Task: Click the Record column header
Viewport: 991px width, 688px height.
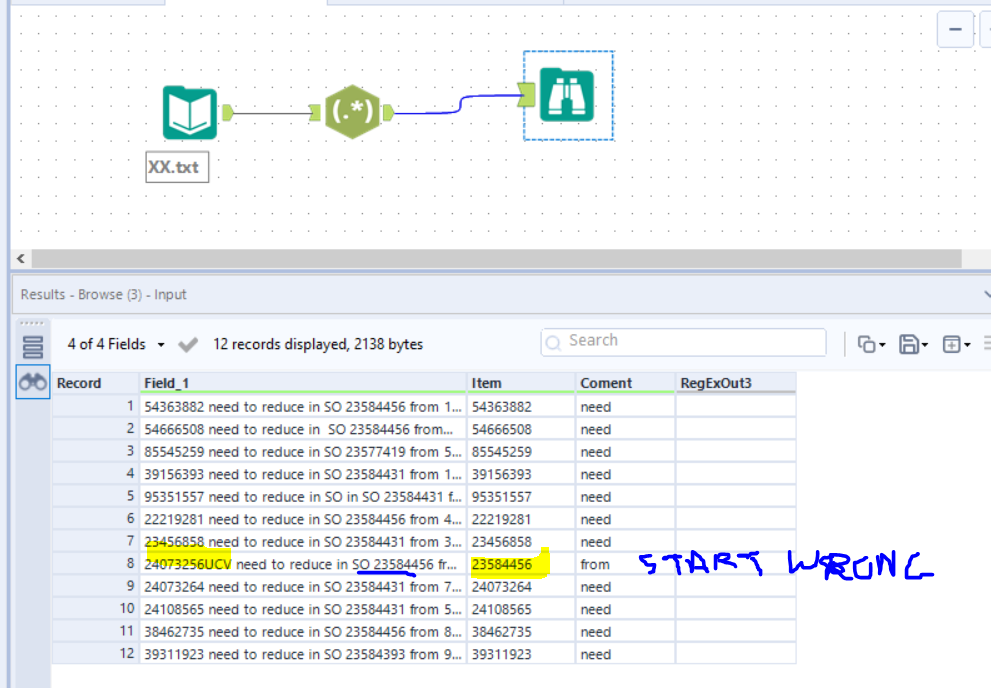Action: (x=95, y=383)
